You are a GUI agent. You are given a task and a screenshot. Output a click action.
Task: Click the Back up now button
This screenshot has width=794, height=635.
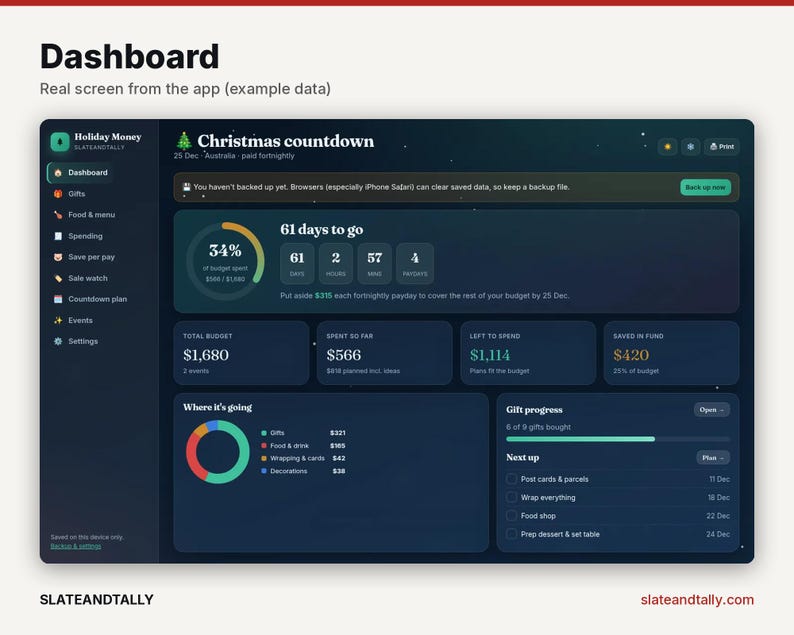705,187
